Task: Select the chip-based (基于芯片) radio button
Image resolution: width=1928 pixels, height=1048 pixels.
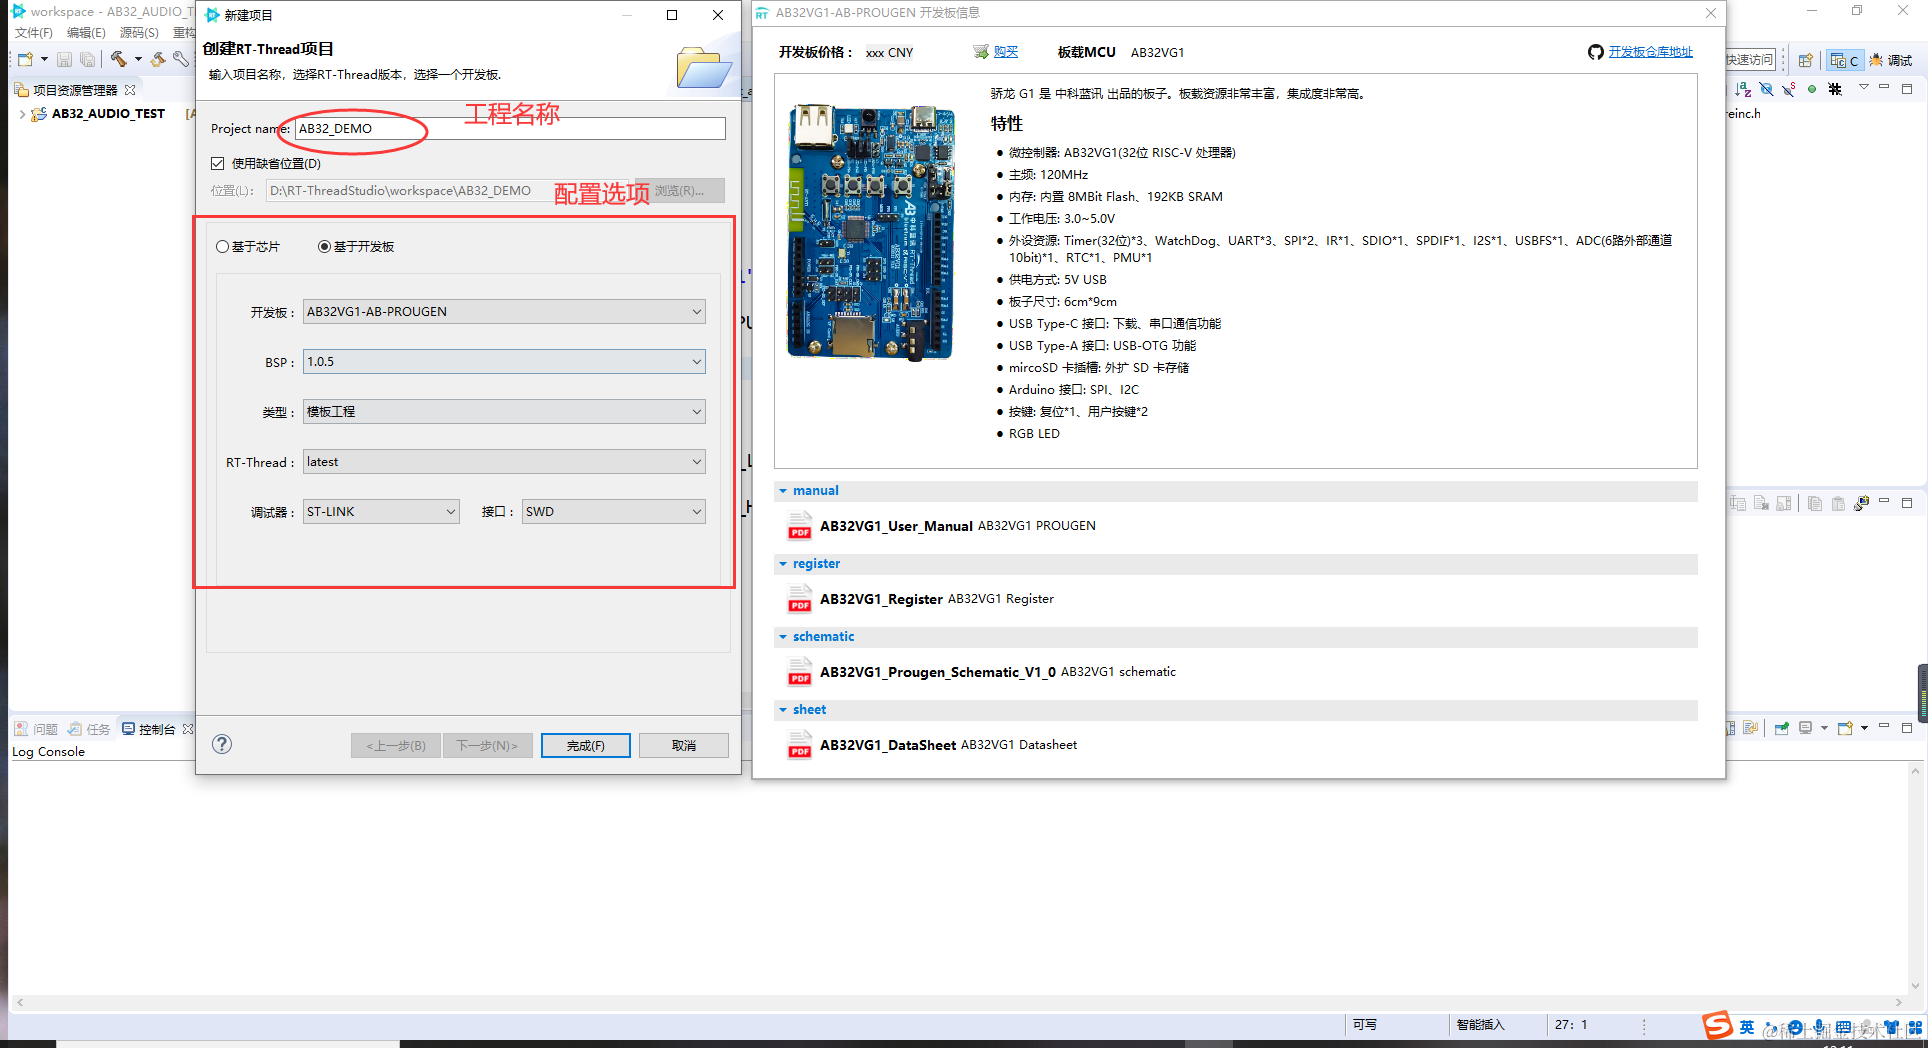Action: click(x=222, y=247)
